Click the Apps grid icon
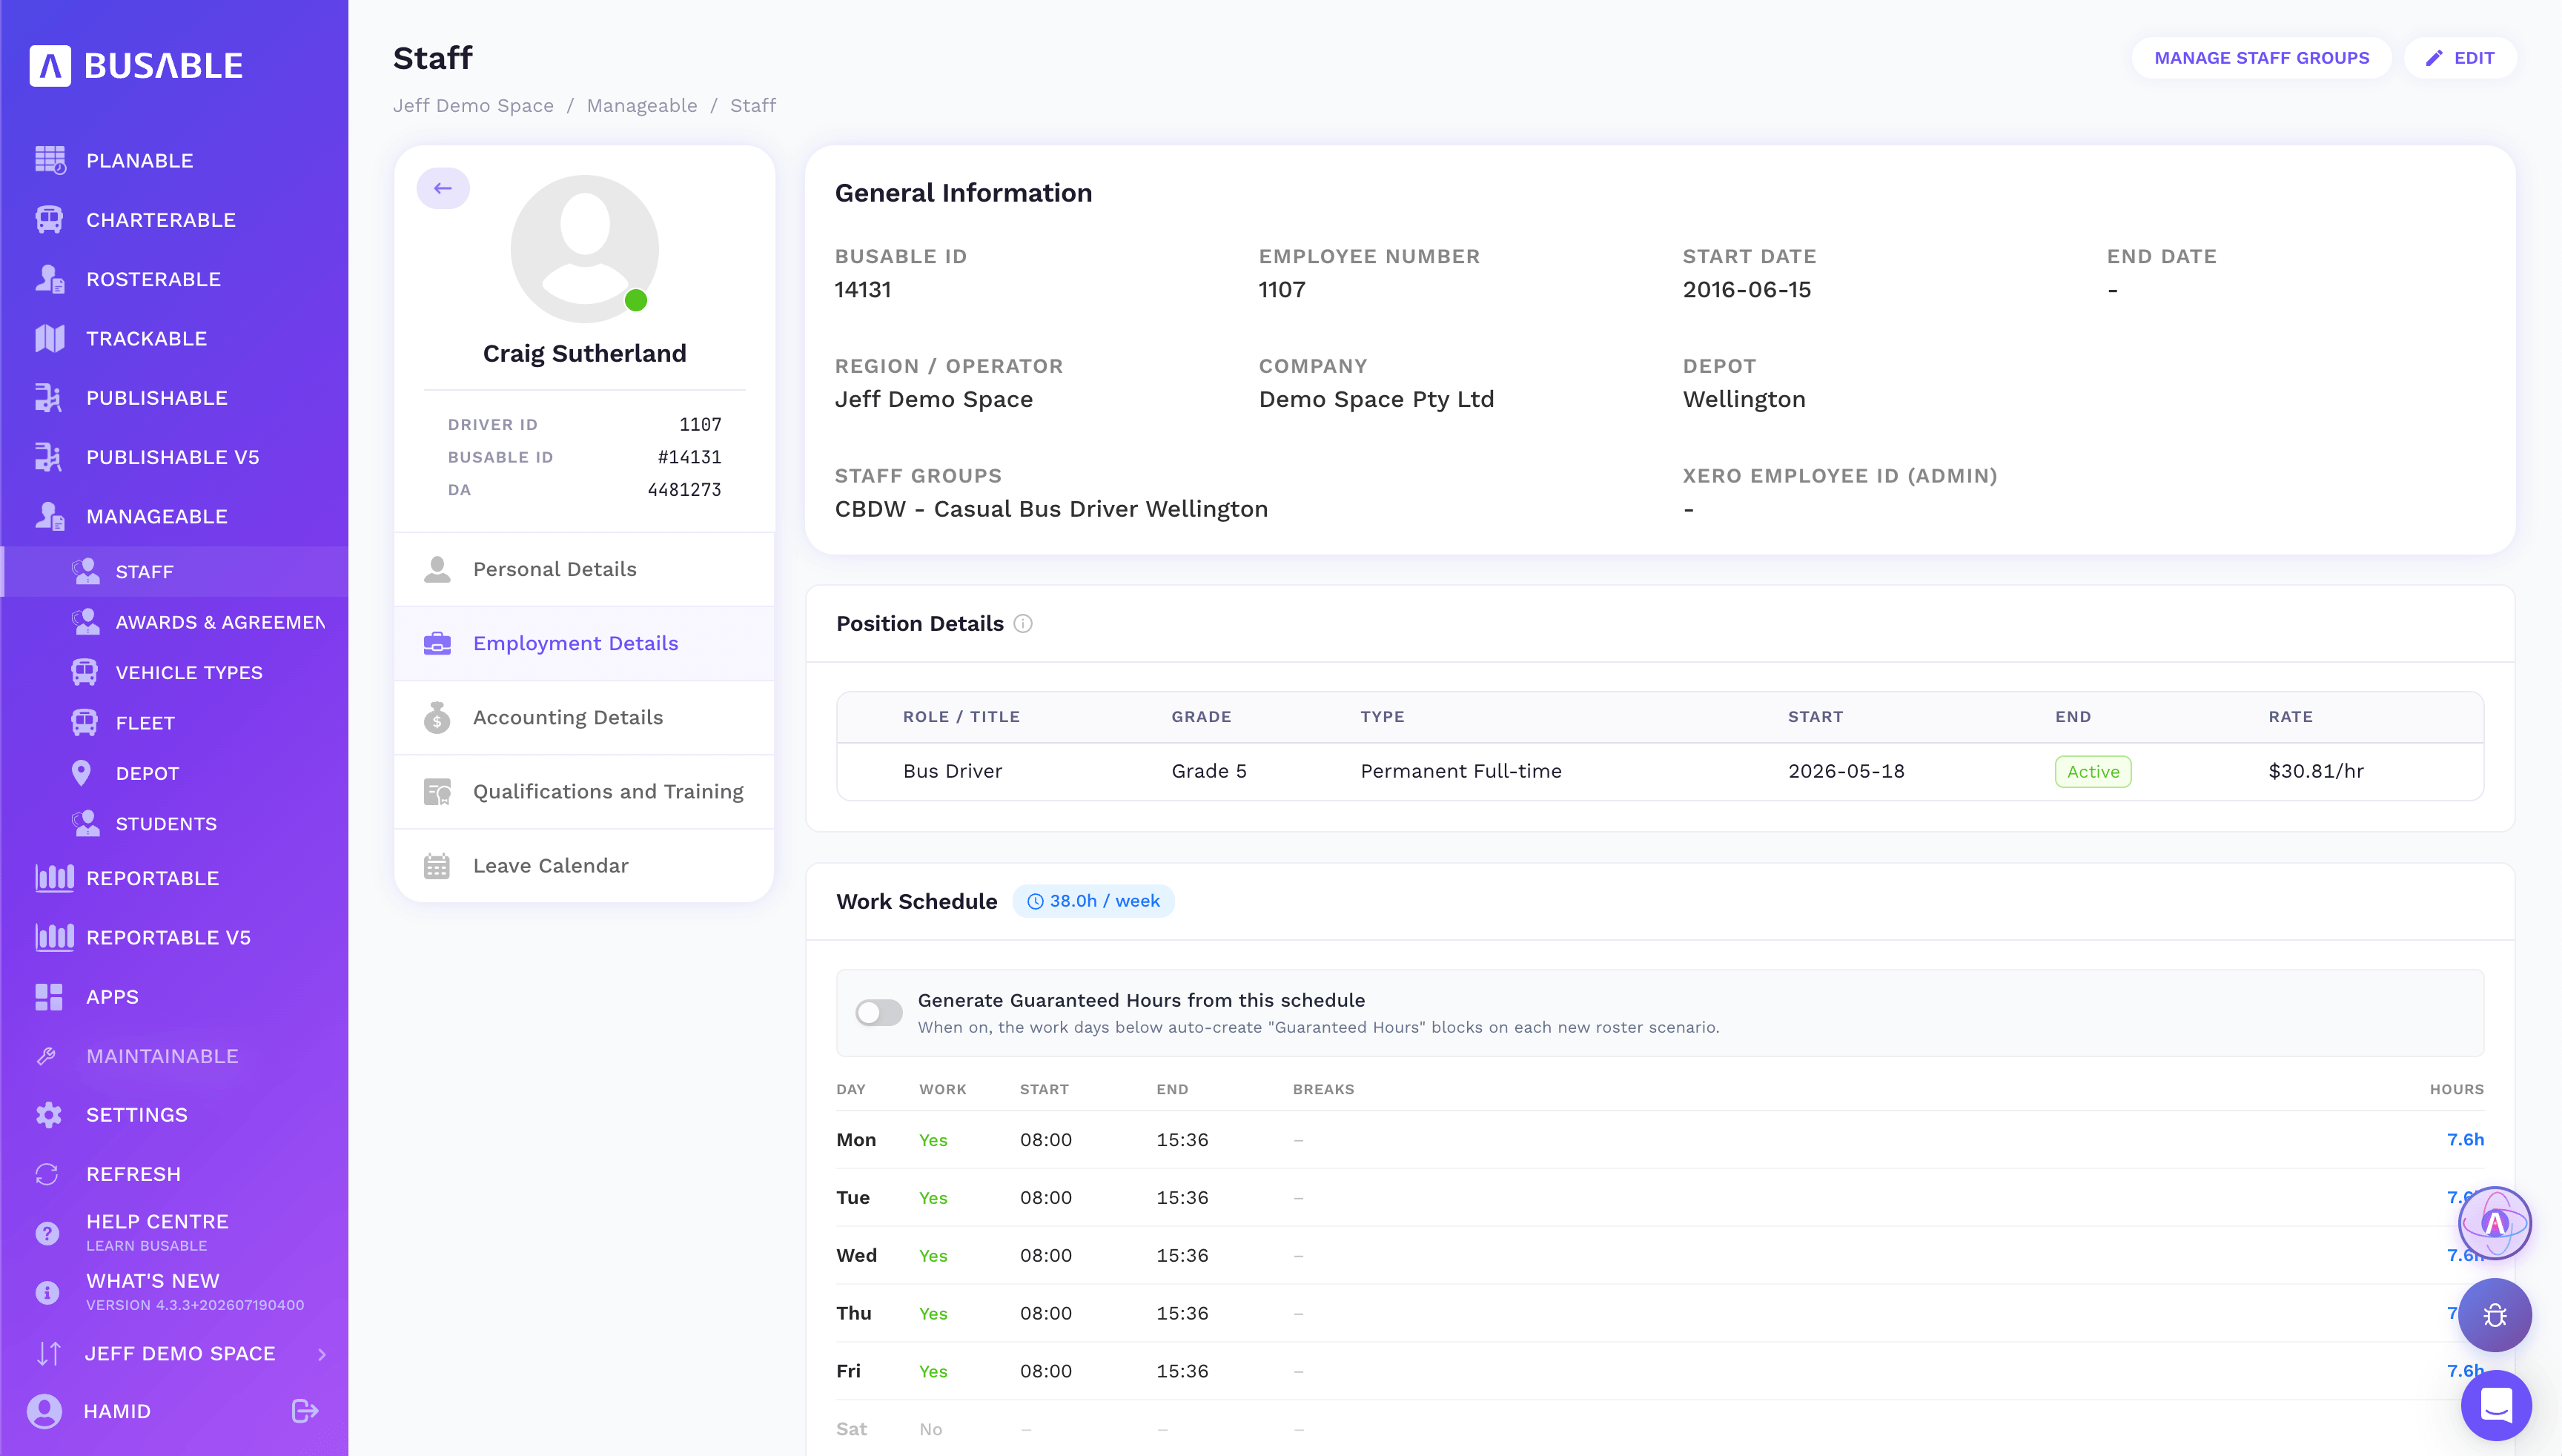The width and height of the screenshot is (2562, 1456). pyautogui.click(x=49, y=997)
